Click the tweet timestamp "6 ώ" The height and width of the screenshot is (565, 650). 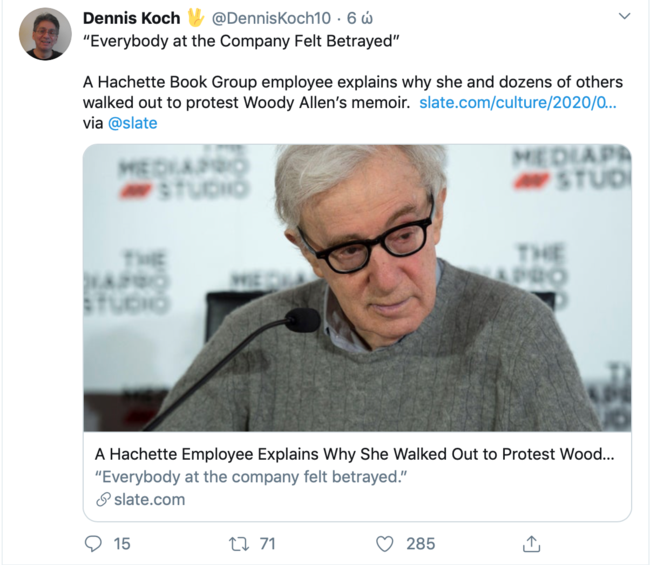[x=360, y=18]
